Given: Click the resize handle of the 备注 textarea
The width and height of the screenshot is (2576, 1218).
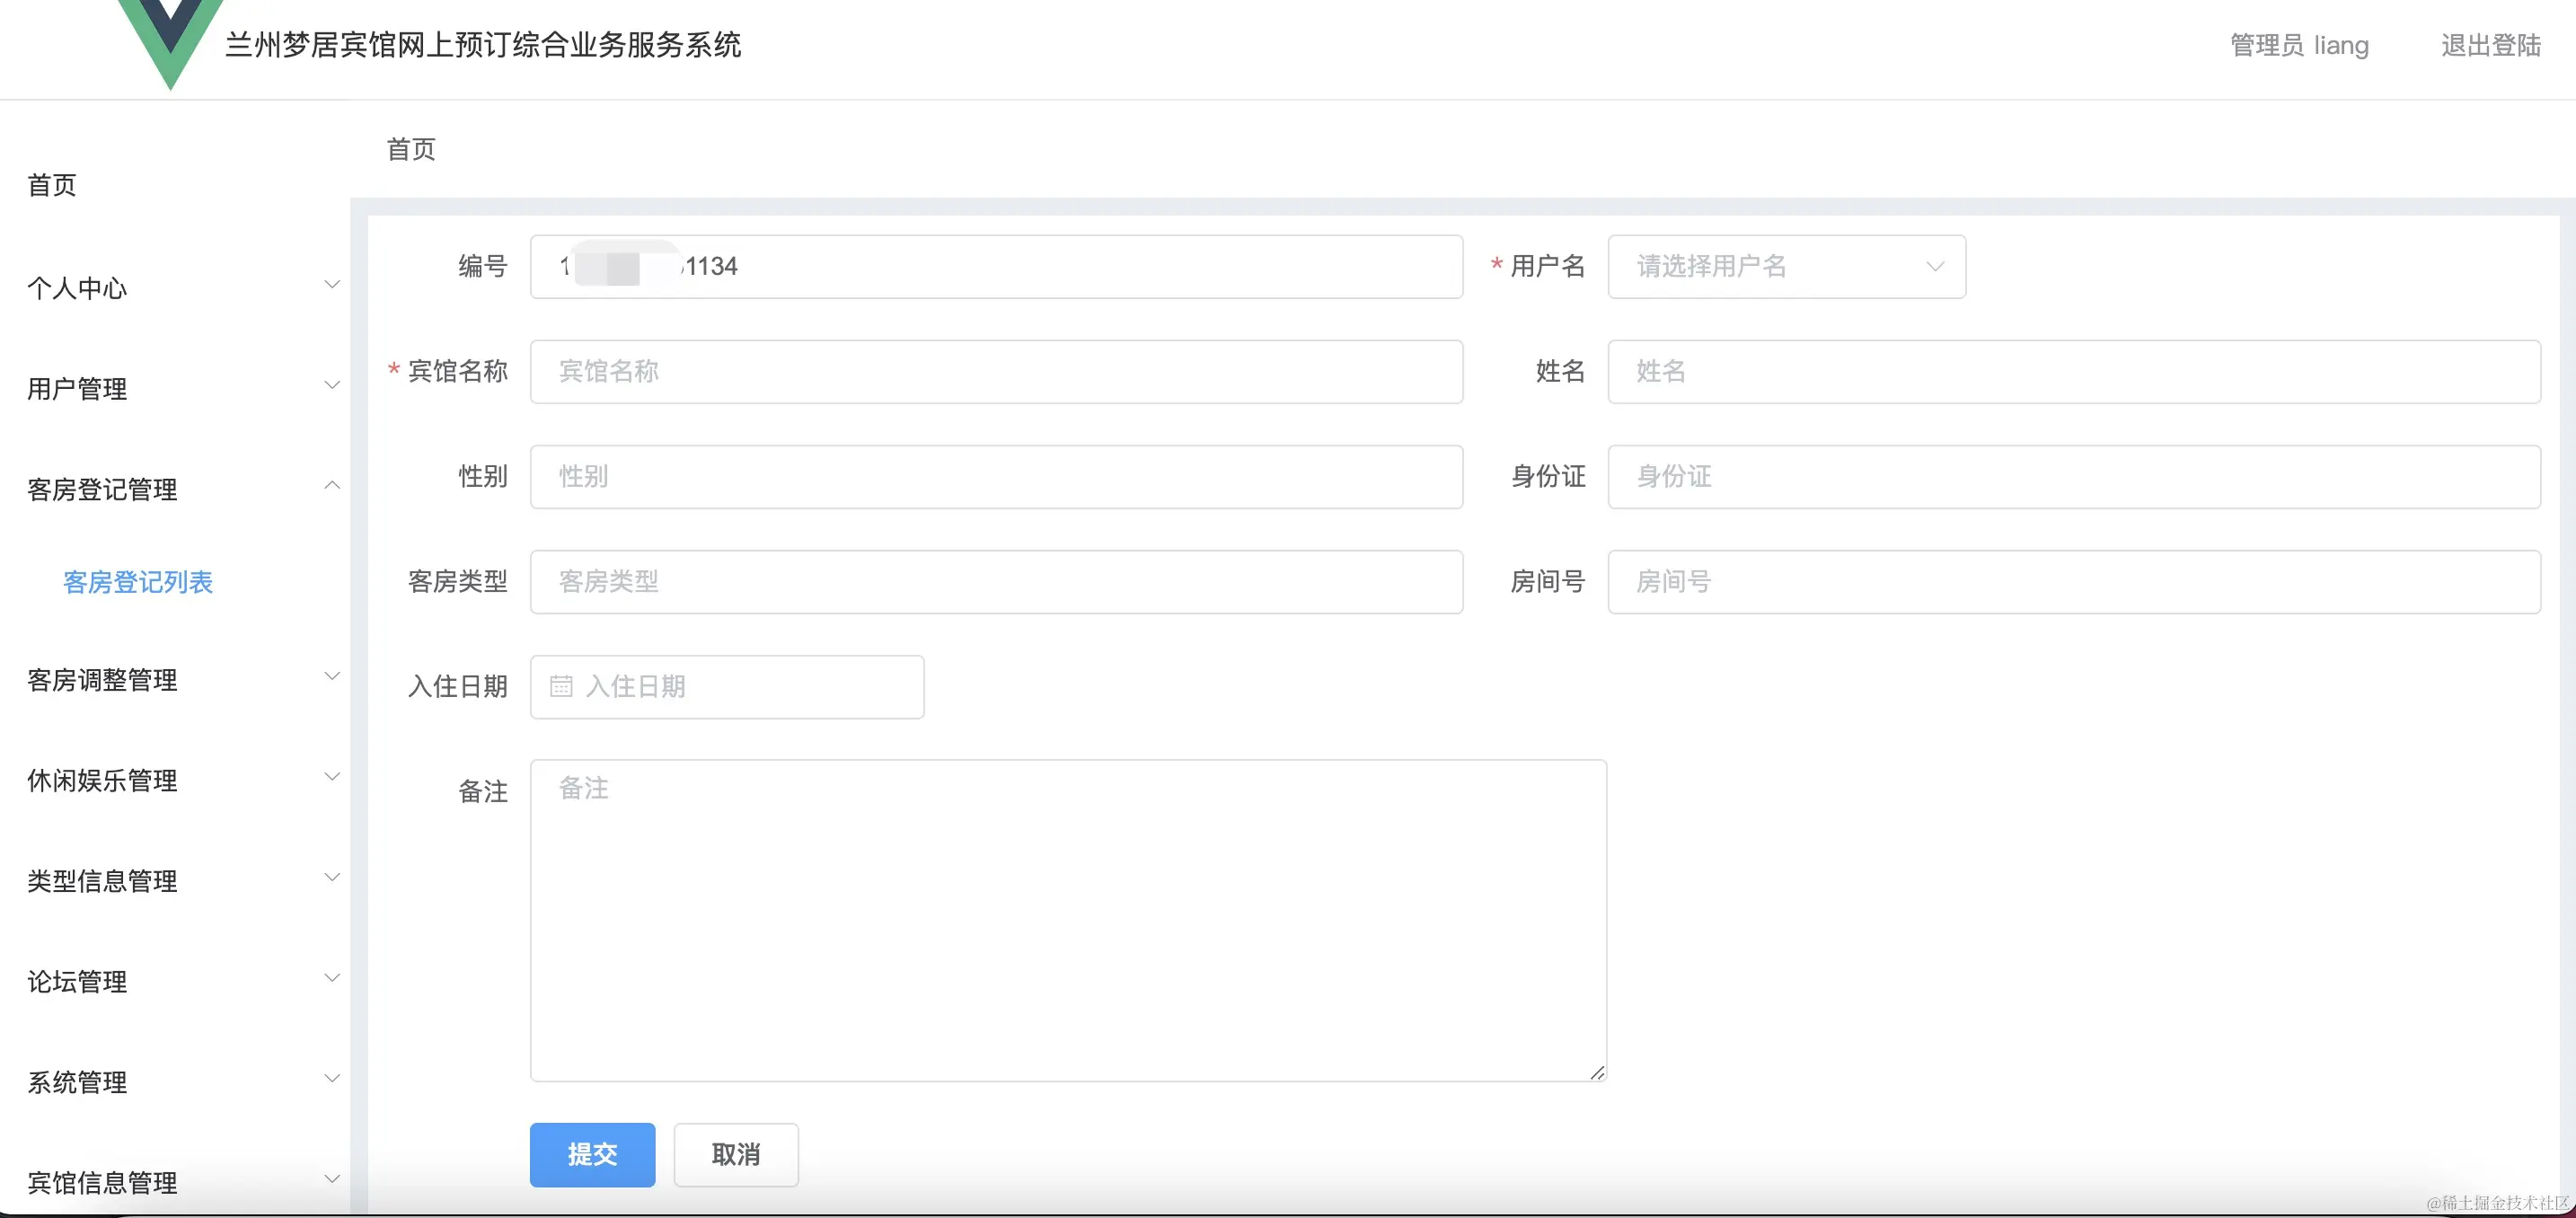Looking at the screenshot, I should (1597, 1073).
